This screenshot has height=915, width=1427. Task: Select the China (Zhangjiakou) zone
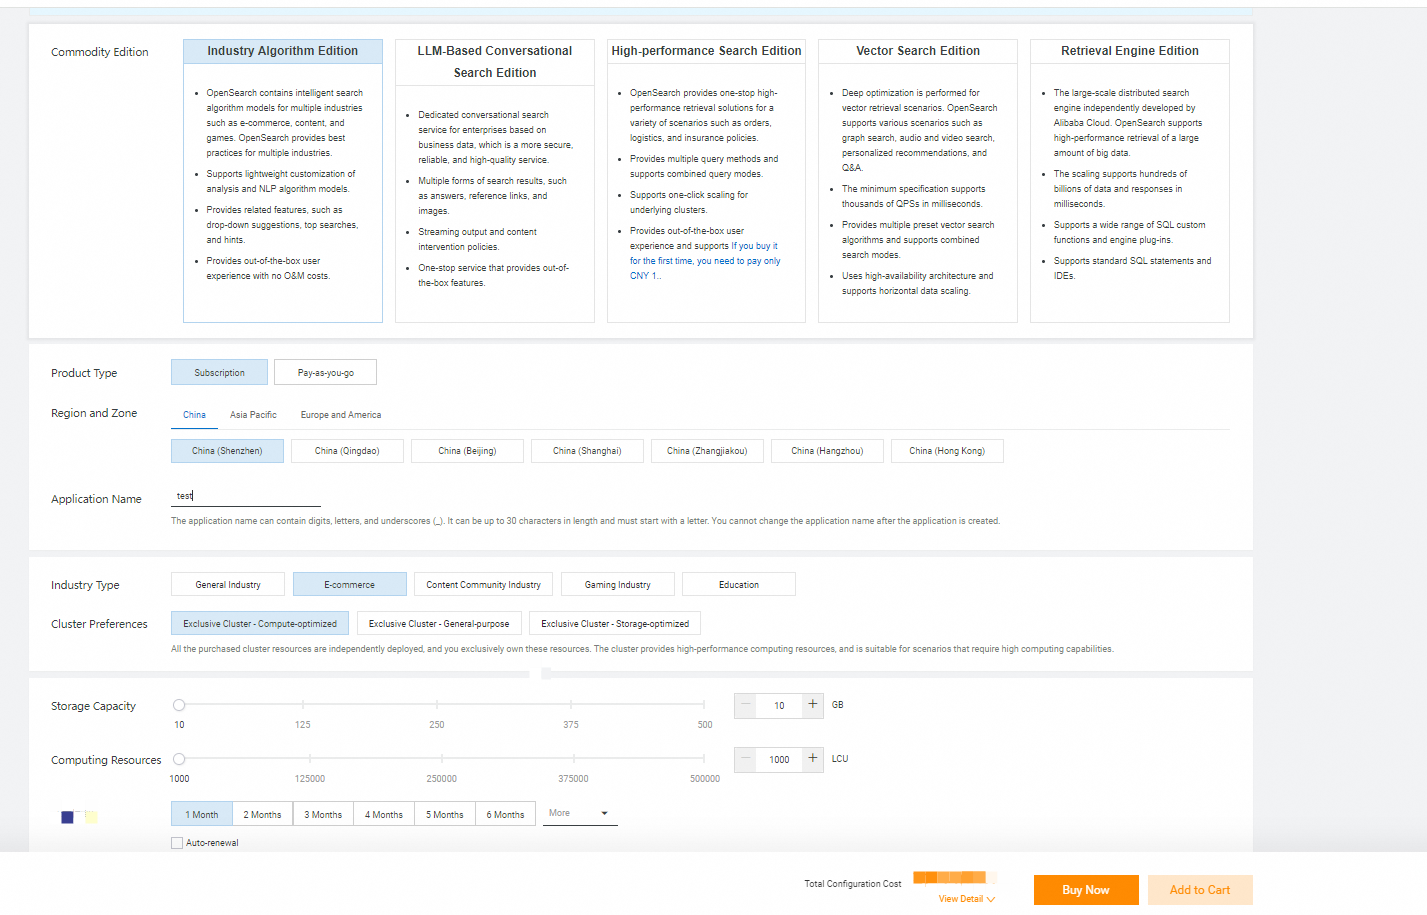707,451
